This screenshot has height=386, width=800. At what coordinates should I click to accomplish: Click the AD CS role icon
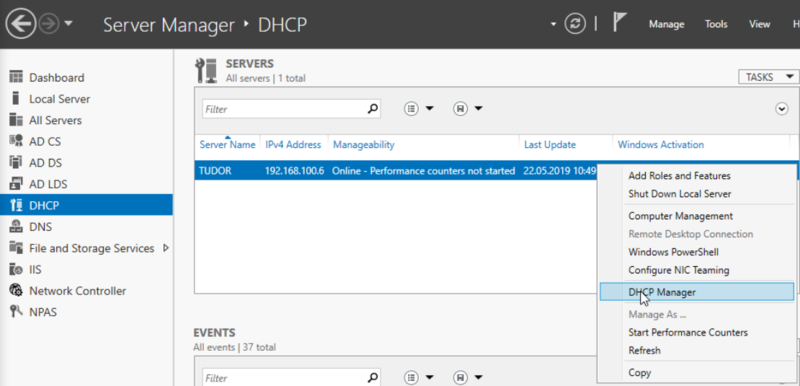click(x=16, y=141)
